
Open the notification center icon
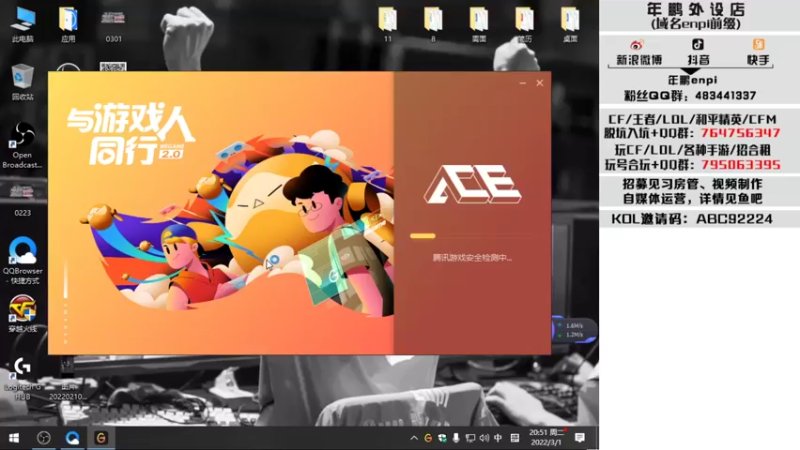580,438
